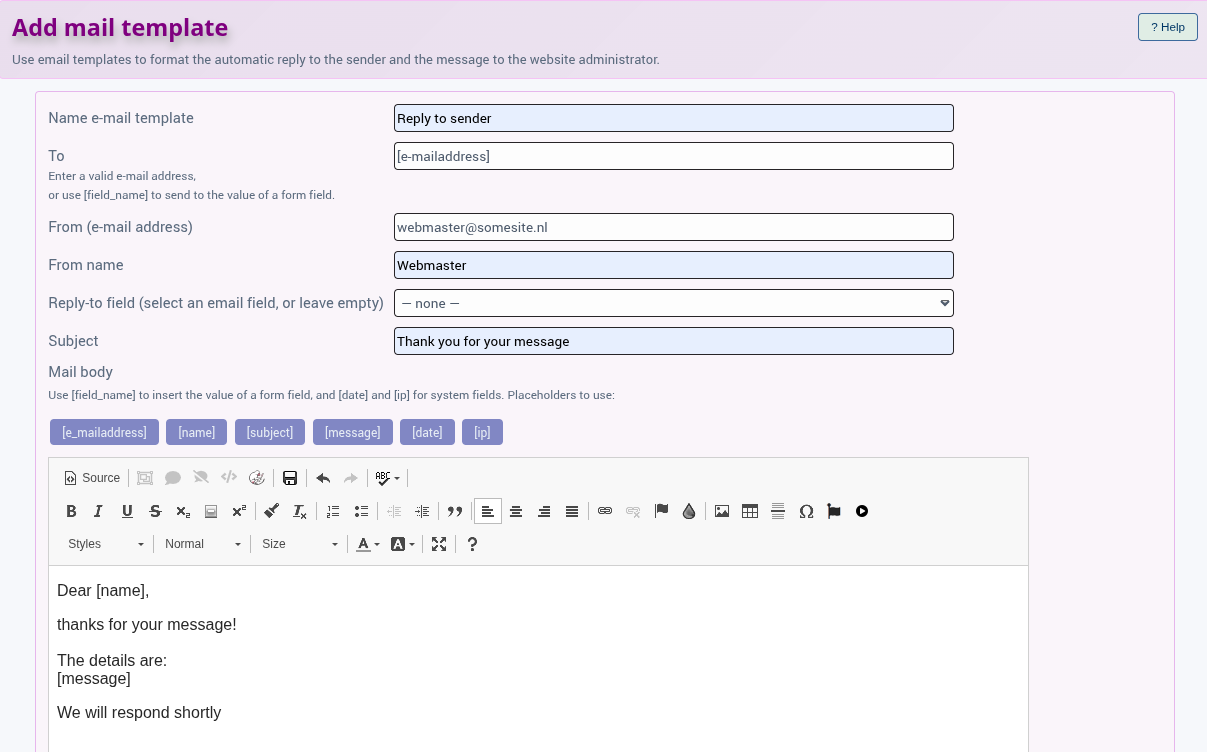The image size is (1207, 752).
Task: Switch editor to Source view
Action: pos(92,478)
